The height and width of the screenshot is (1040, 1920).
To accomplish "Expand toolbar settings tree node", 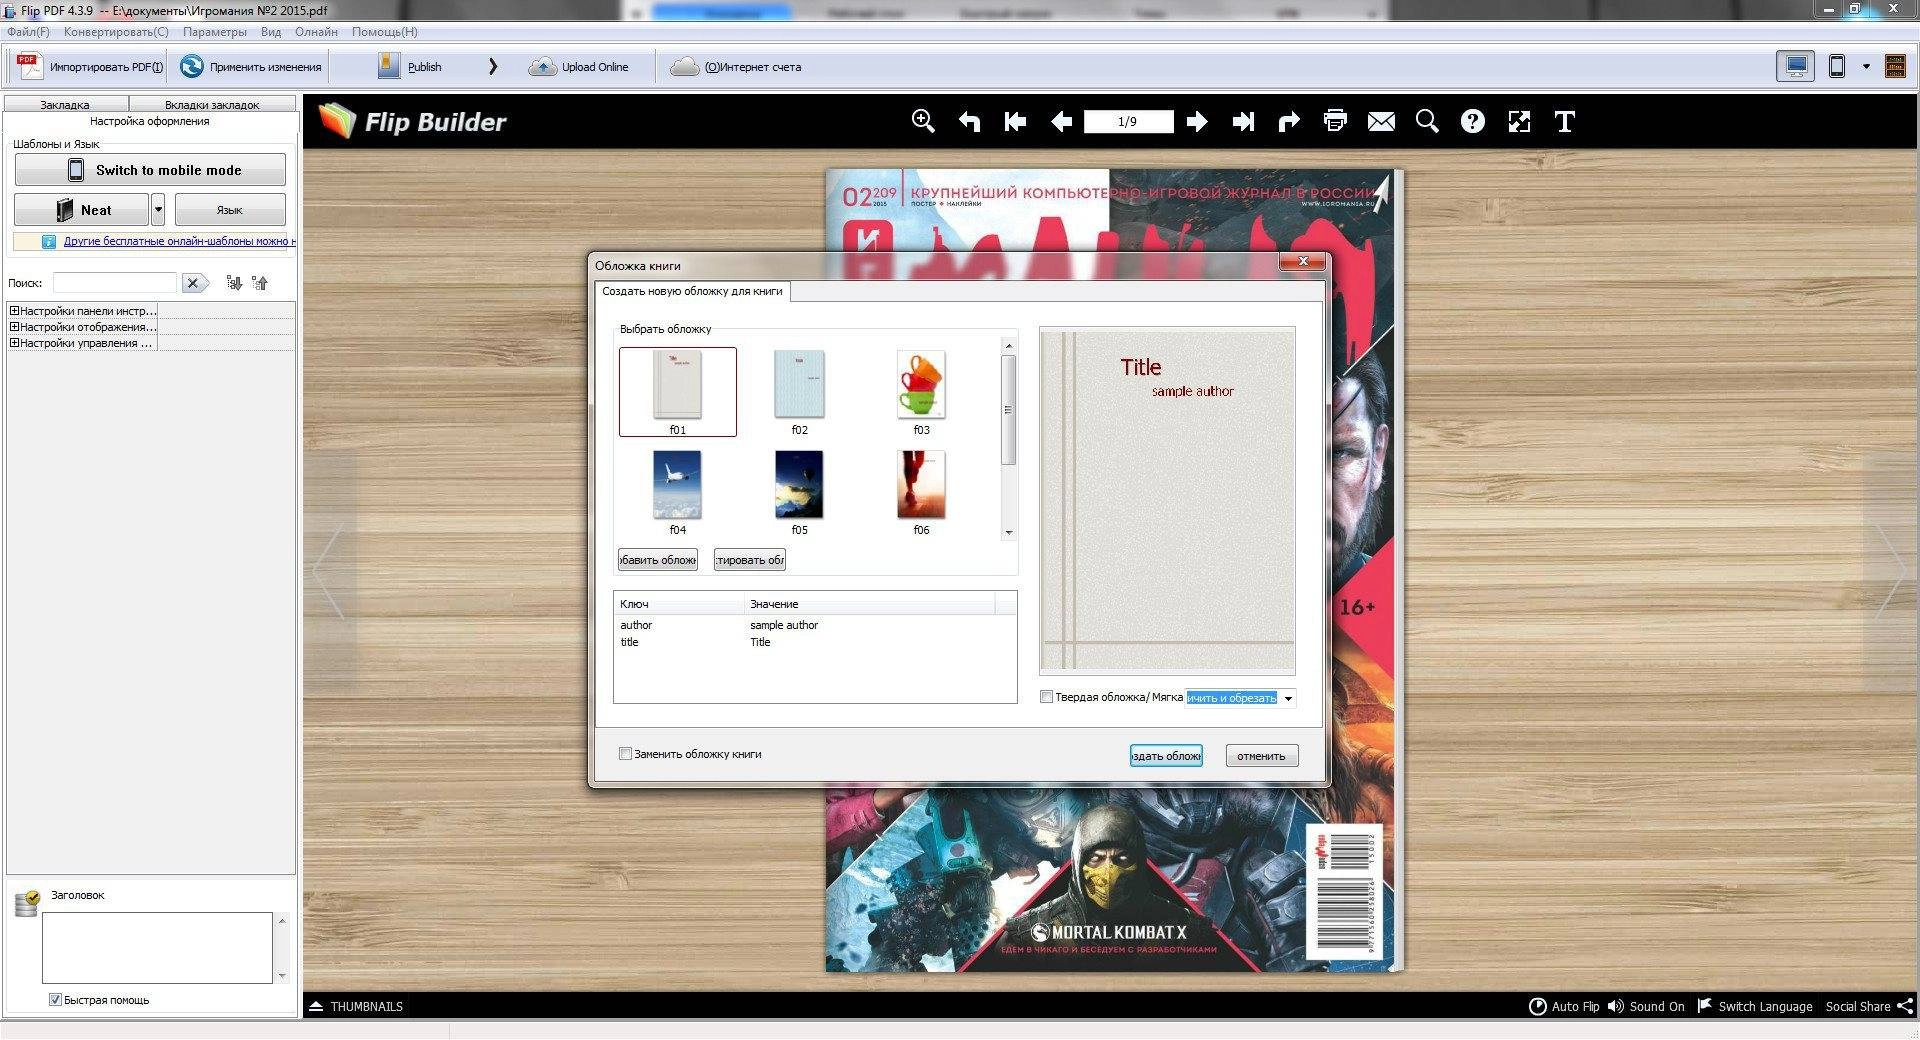I will point(14,311).
